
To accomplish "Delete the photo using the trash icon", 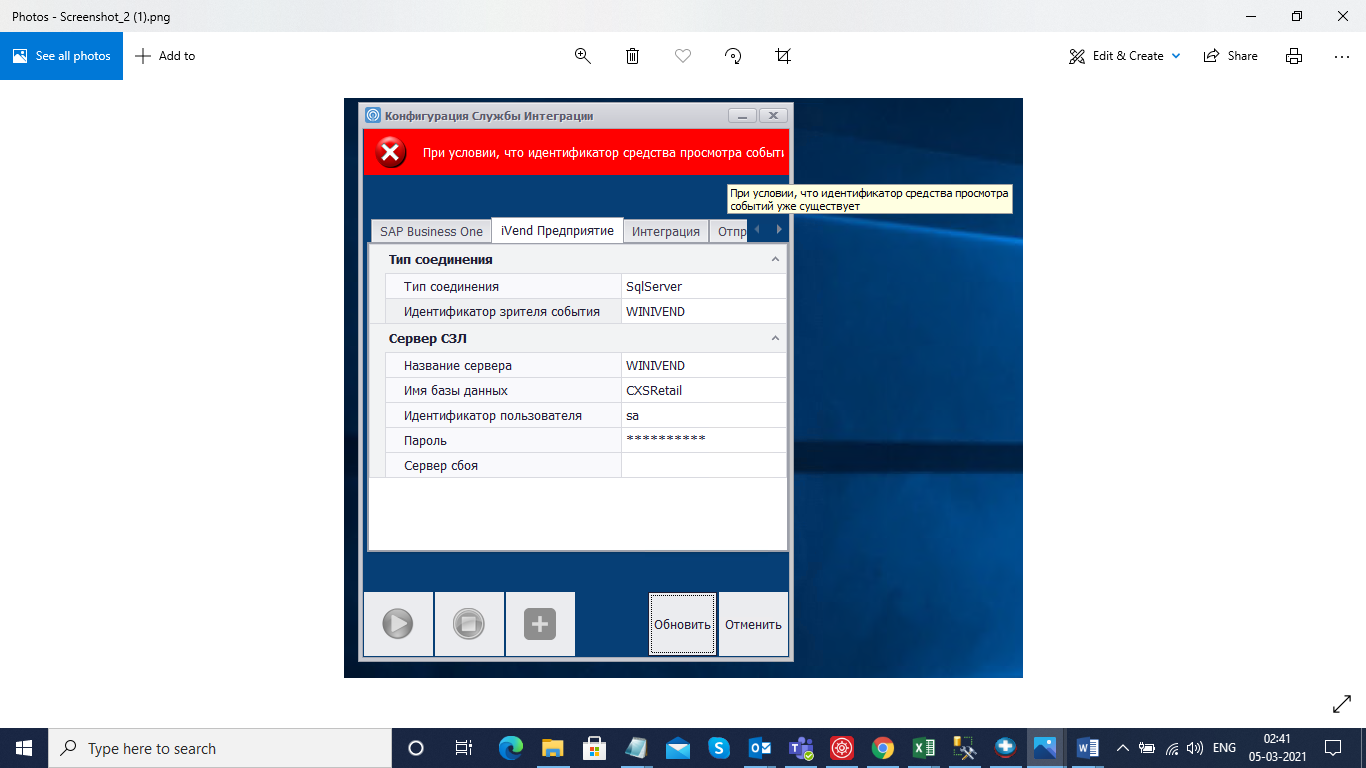I will (633, 56).
